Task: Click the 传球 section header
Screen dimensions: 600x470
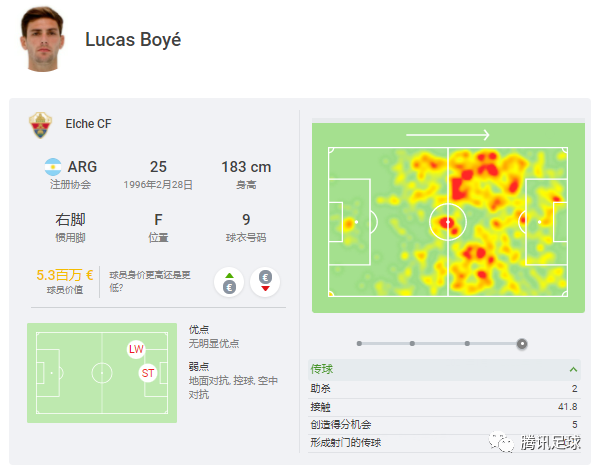Action: click(x=445, y=369)
